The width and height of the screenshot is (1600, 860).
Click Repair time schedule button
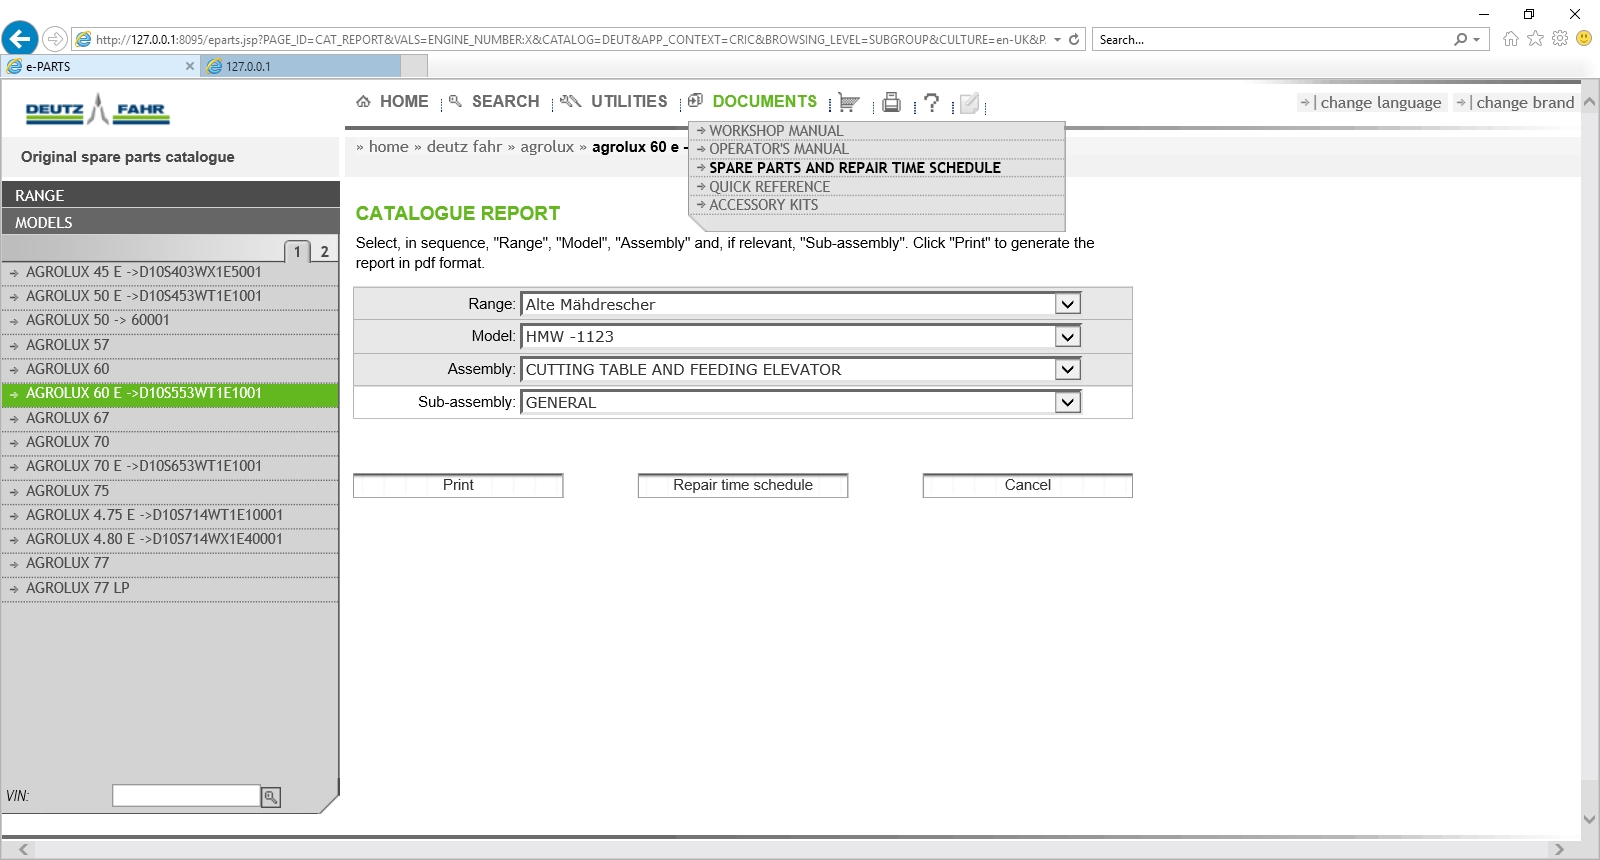click(x=743, y=485)
